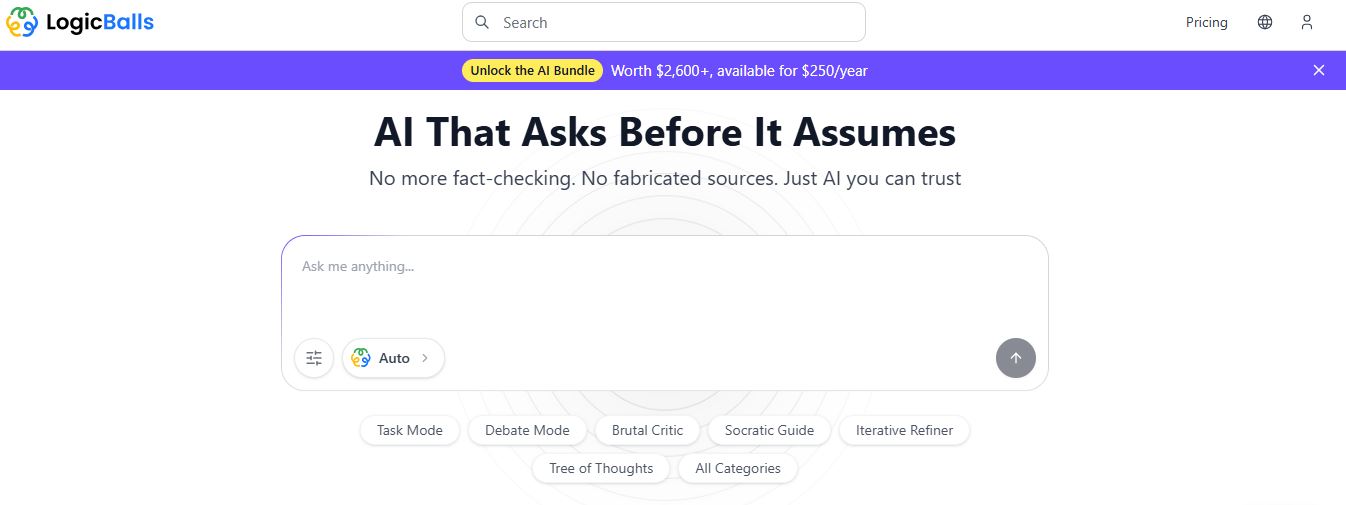Expand the Auto model selector

(393, 358)
